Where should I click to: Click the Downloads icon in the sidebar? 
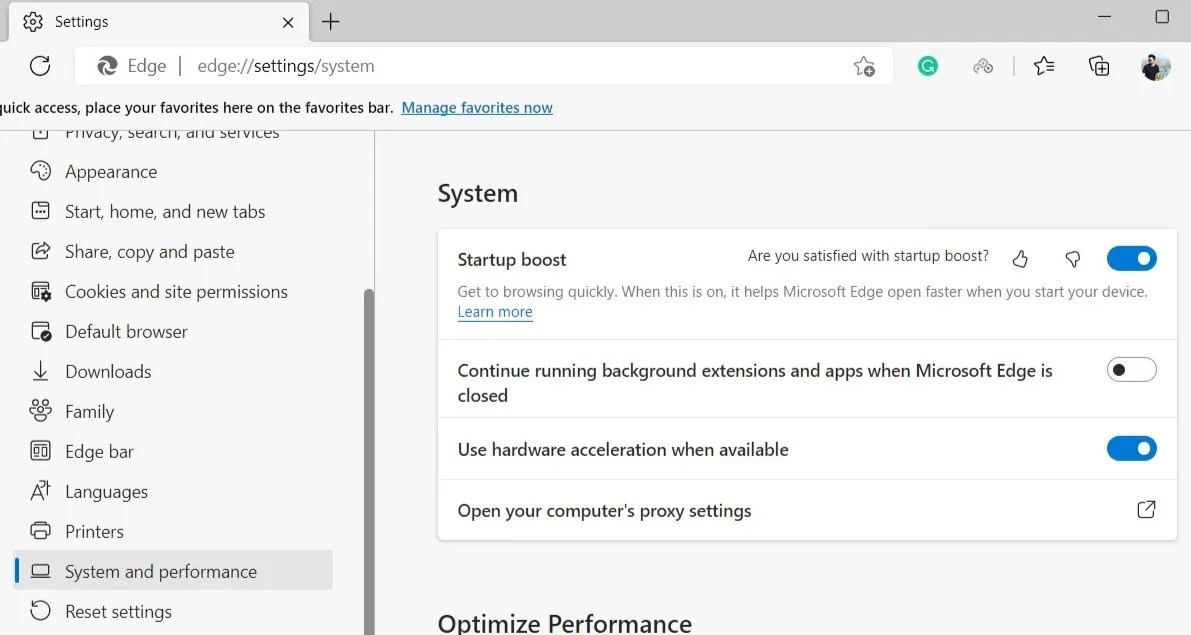pyautogui.click(x=40, y=371)
